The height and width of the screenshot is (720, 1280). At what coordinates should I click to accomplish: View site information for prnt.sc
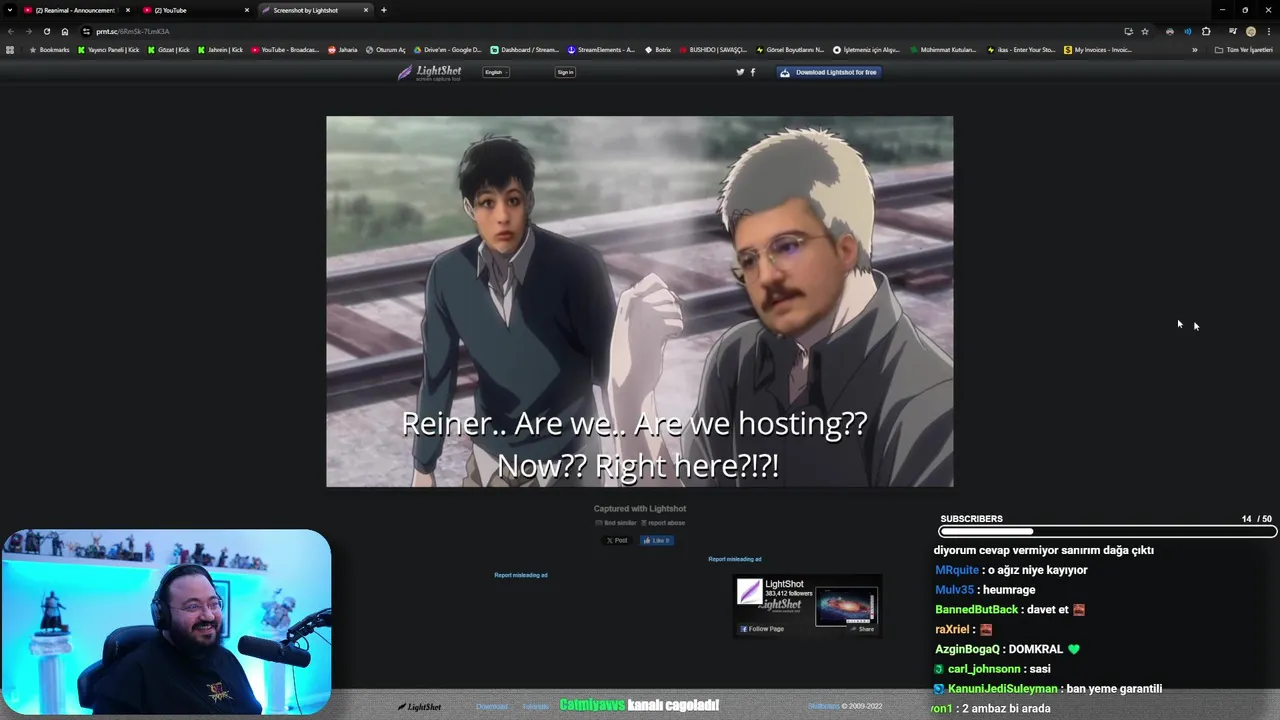coord(86,31)
